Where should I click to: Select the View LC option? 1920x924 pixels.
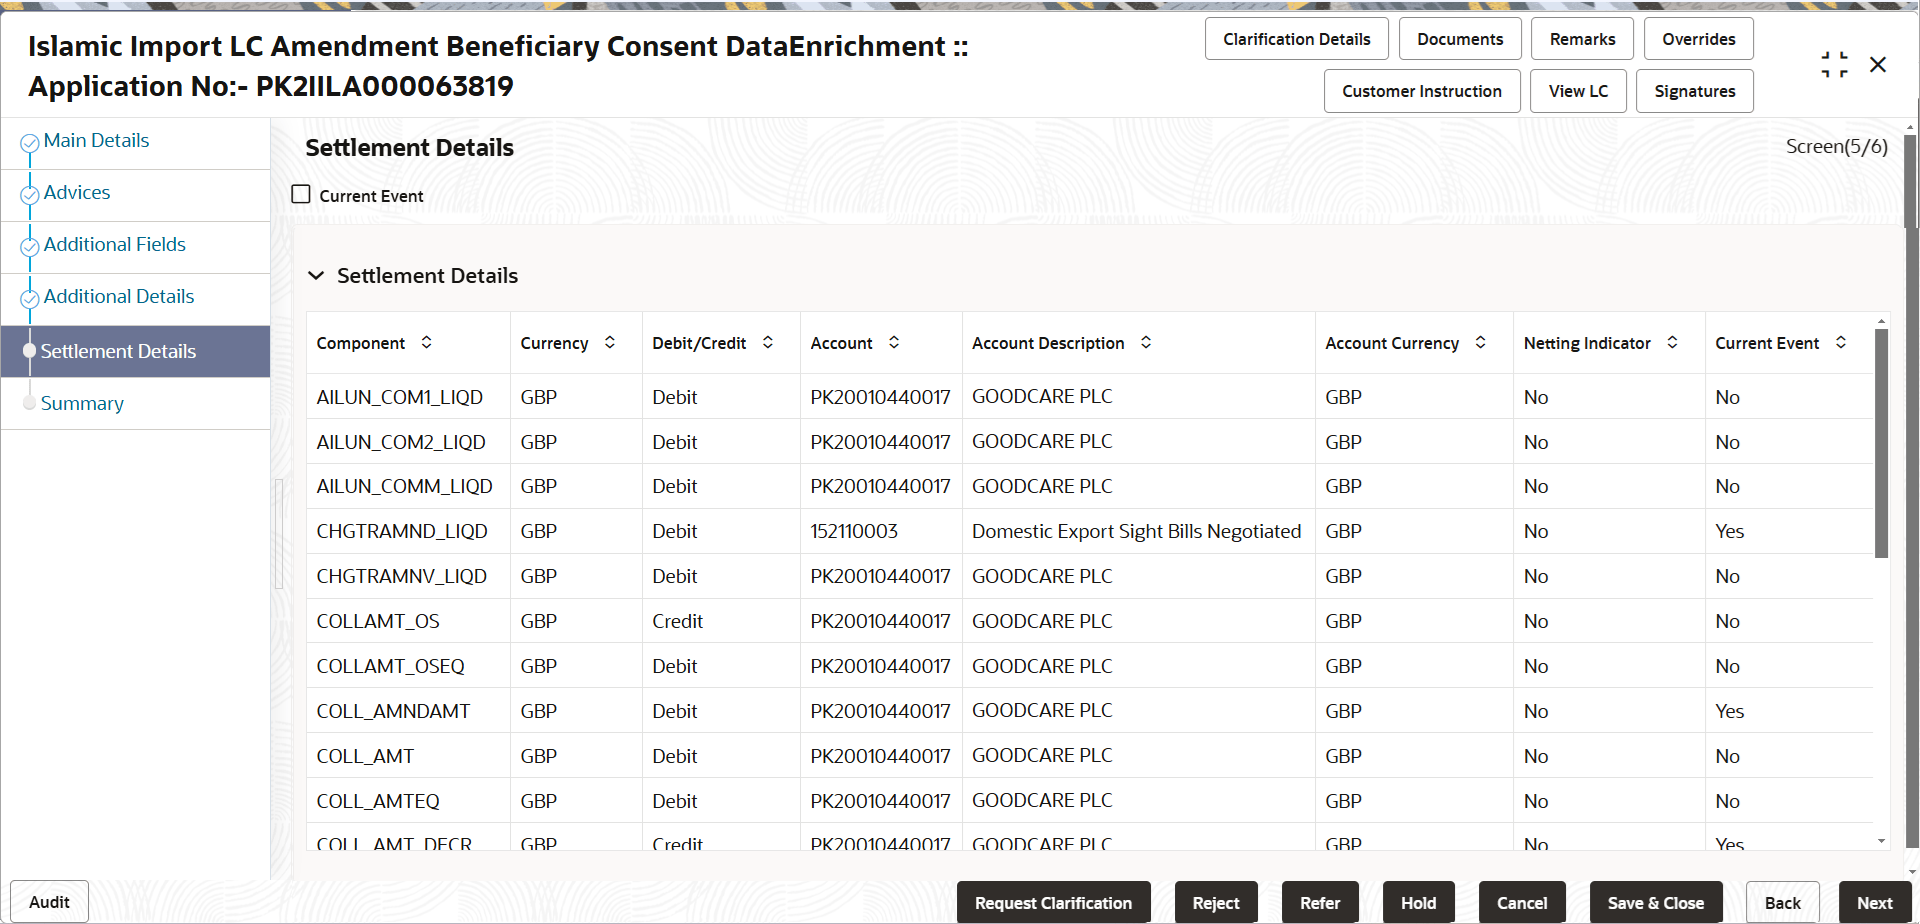click(x=1578, y=90)
